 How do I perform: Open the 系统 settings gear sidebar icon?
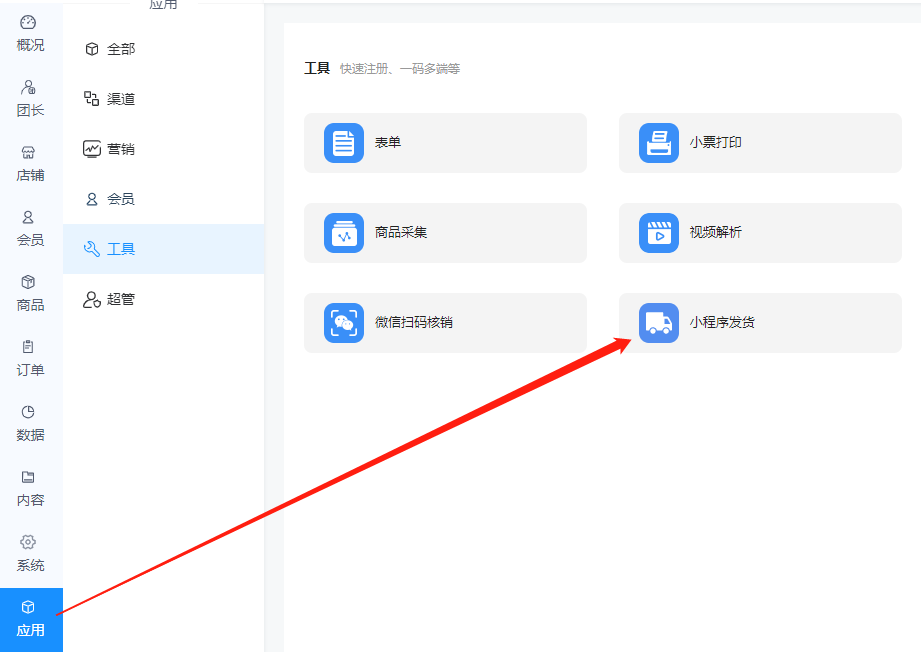coord(28,542)
